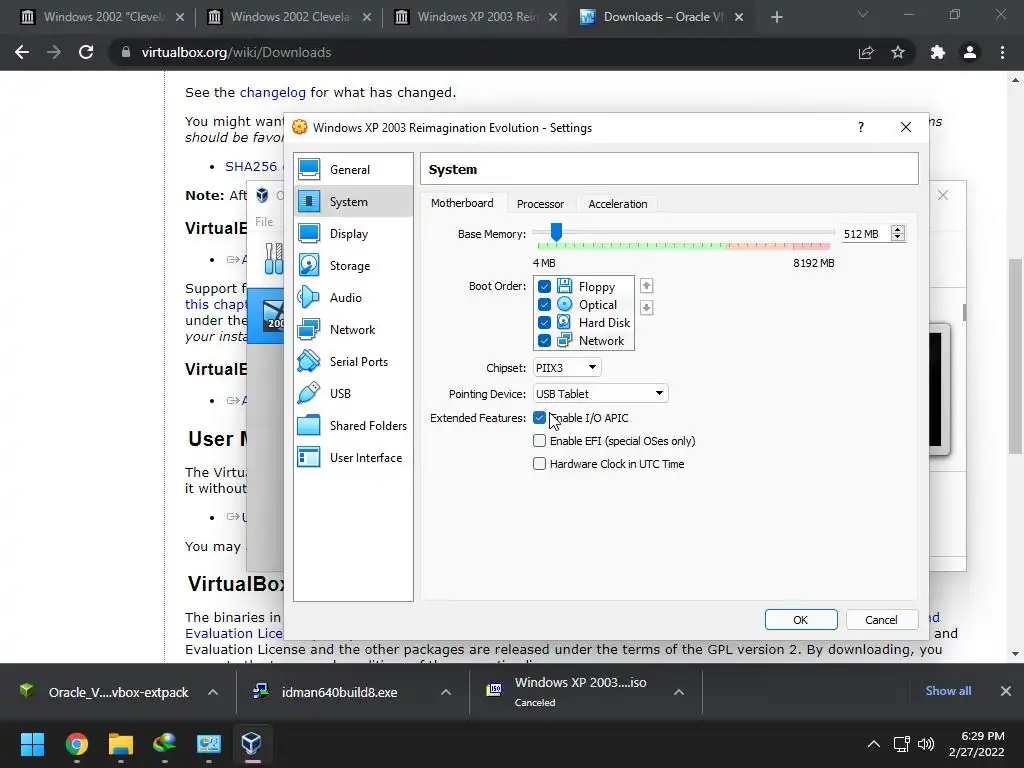Open the Storage settings icon
The width and height of the screenshot is (1024, 768).
click(309, 266)
